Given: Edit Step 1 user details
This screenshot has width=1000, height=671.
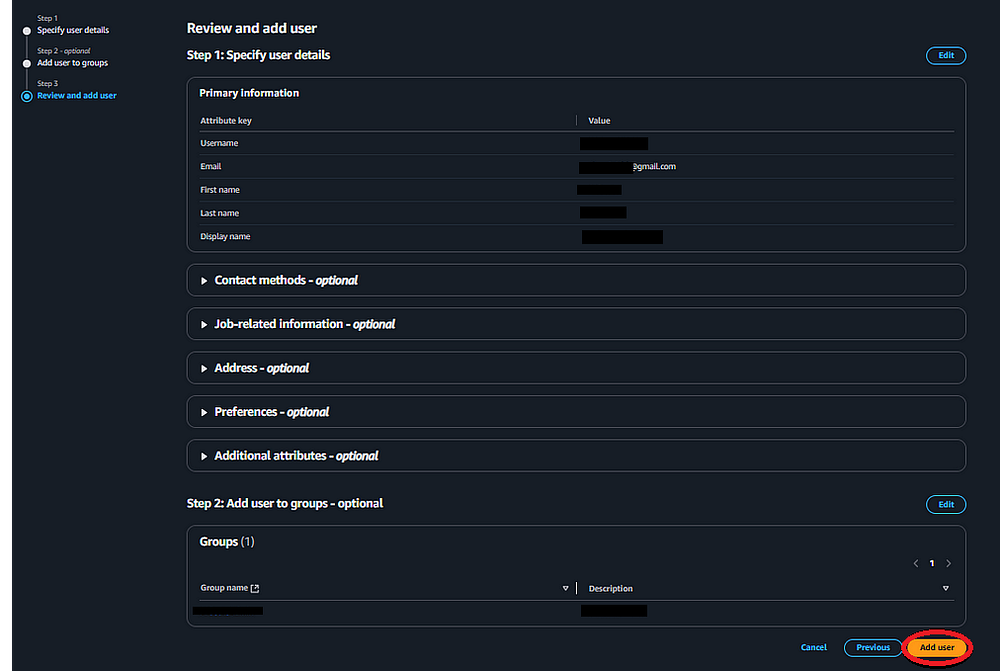Looking at the screenshot, I should [x=946, y=56].
